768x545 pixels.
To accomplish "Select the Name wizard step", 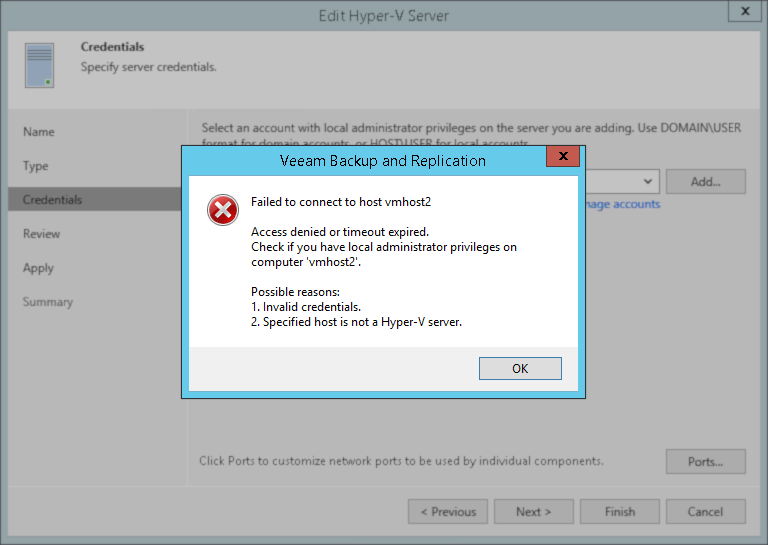I will tap(39, 132).
